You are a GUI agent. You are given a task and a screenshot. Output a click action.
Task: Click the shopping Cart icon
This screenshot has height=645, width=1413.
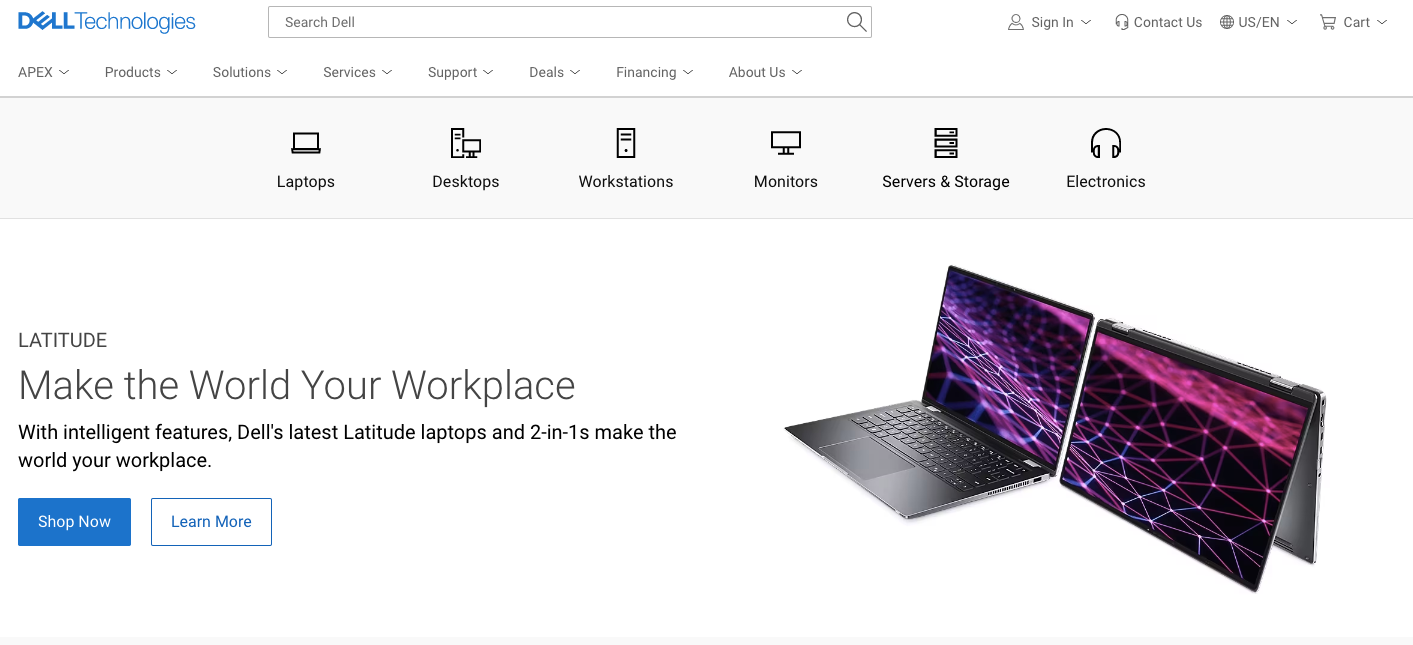[x=1328, y=22]
